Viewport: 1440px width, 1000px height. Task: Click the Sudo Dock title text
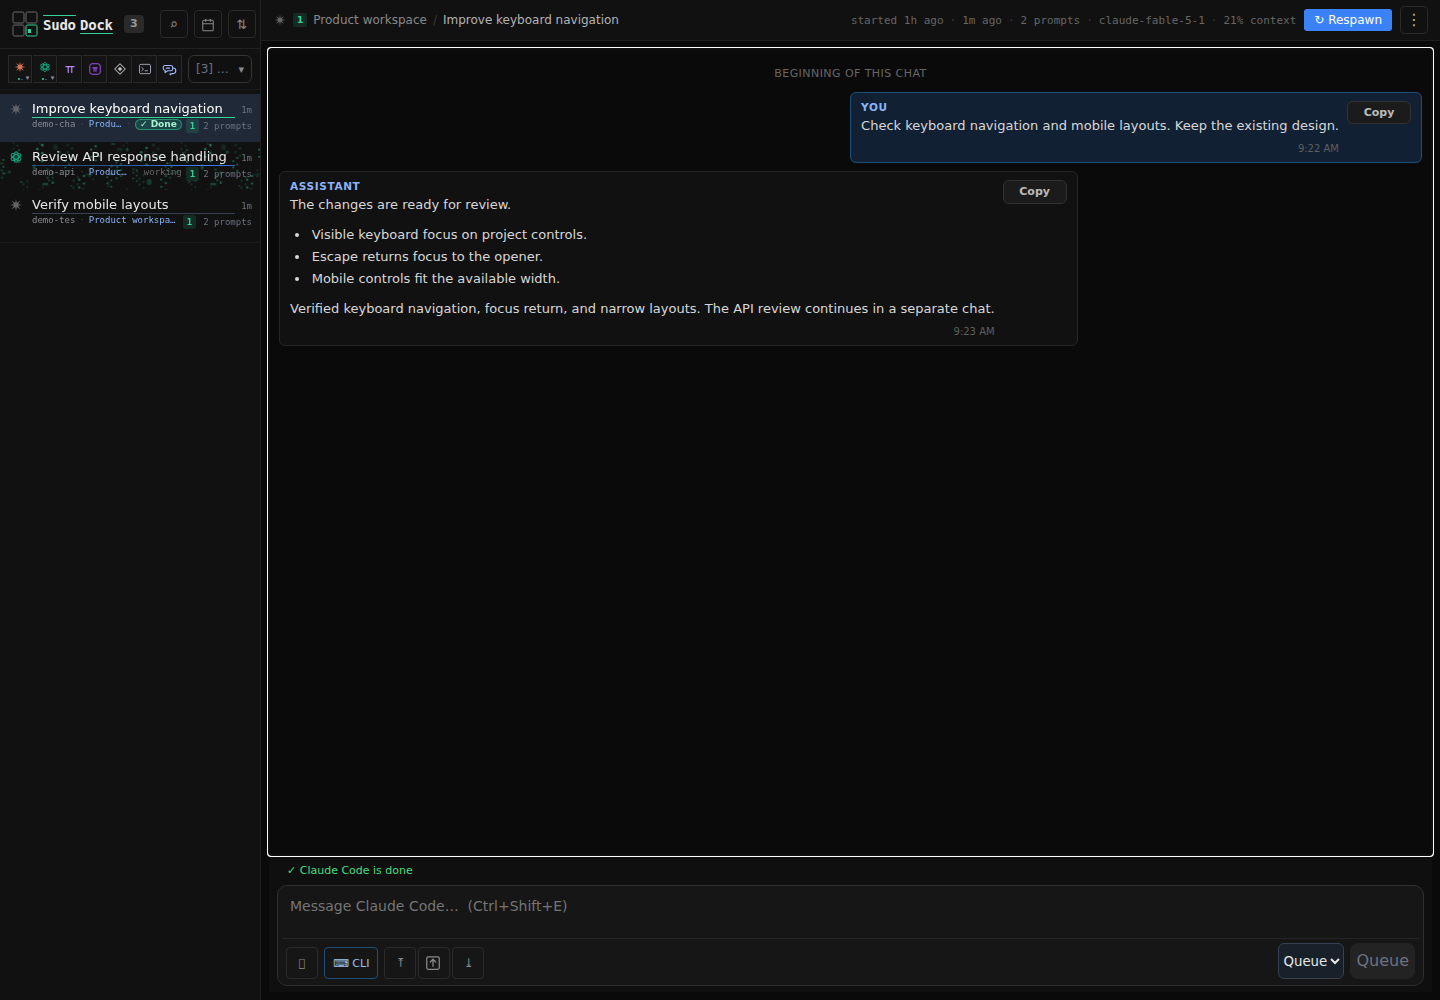[x=78, y=25]
